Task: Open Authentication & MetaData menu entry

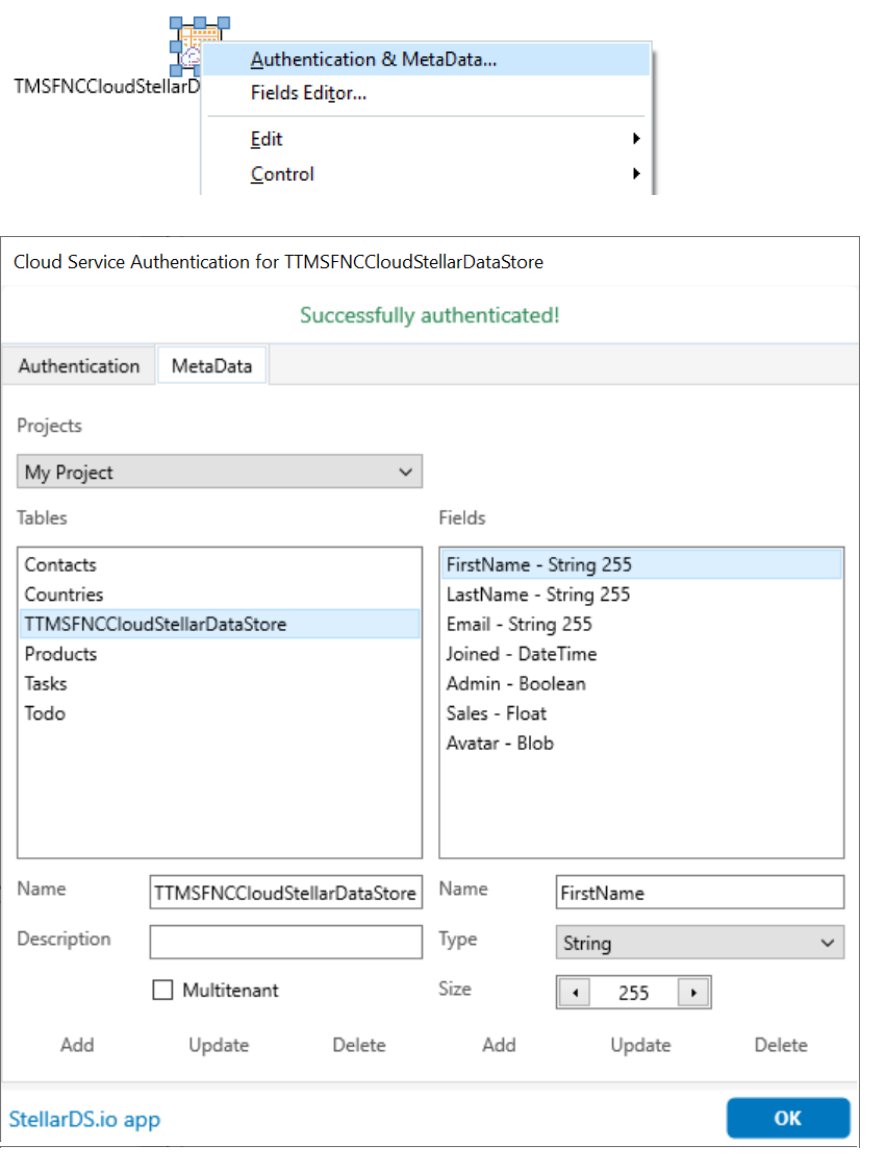Action: point(426,59)
